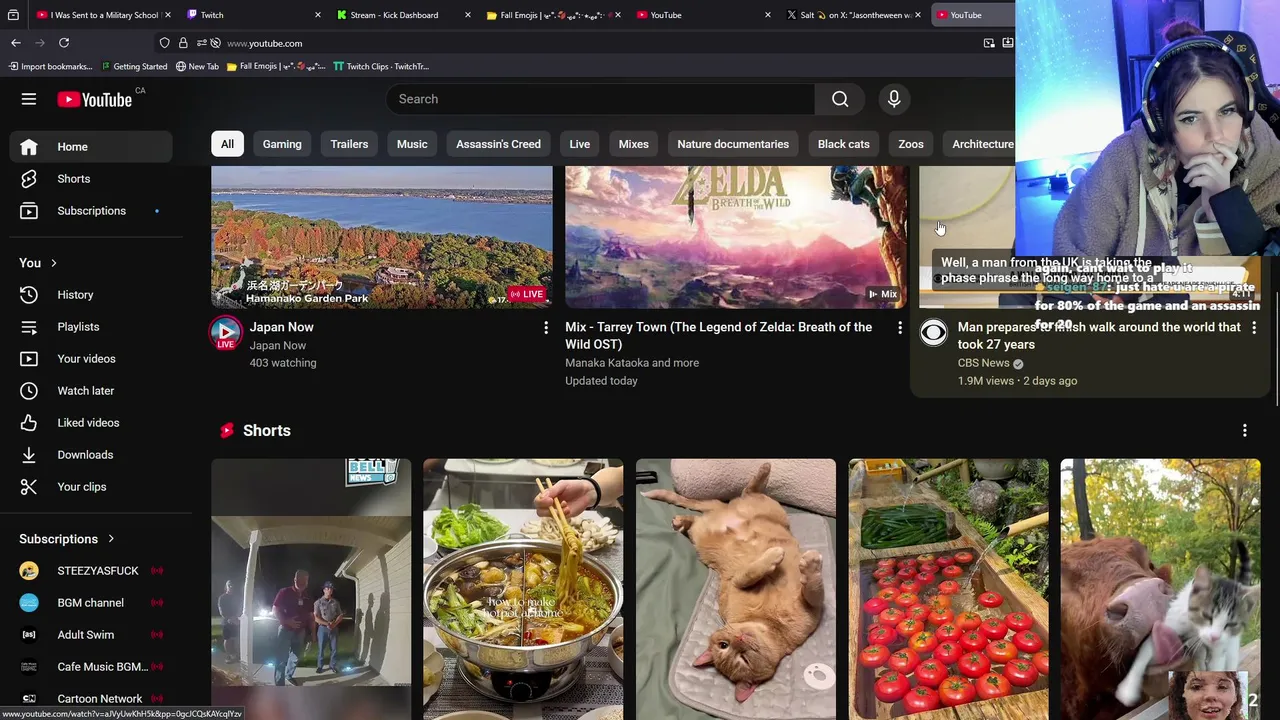Select the Nature documentaries chip
Screen dimensions: 1280x720
click(733, 144)
